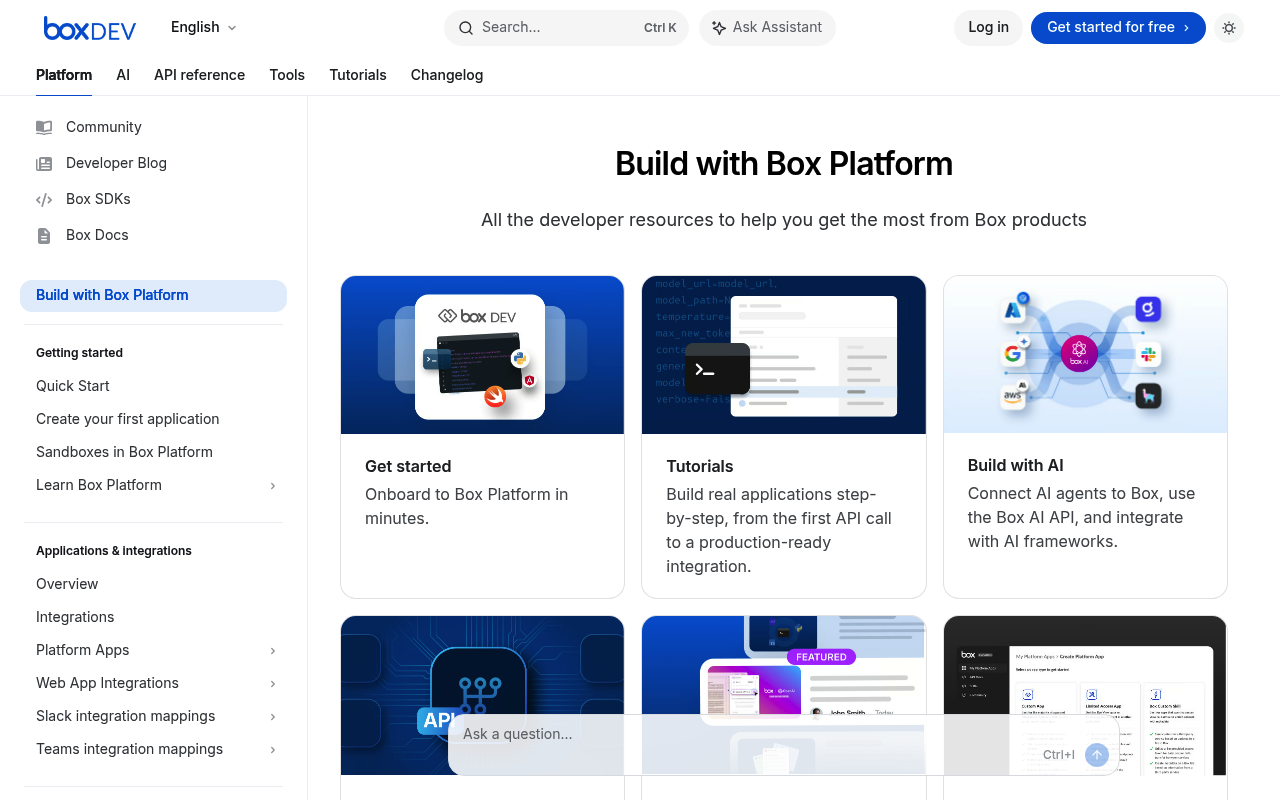Click the Community book icon
Image resolution: width=1280 pixels, height=800 pixels.
pyautogui.click(x=44, y=127)
